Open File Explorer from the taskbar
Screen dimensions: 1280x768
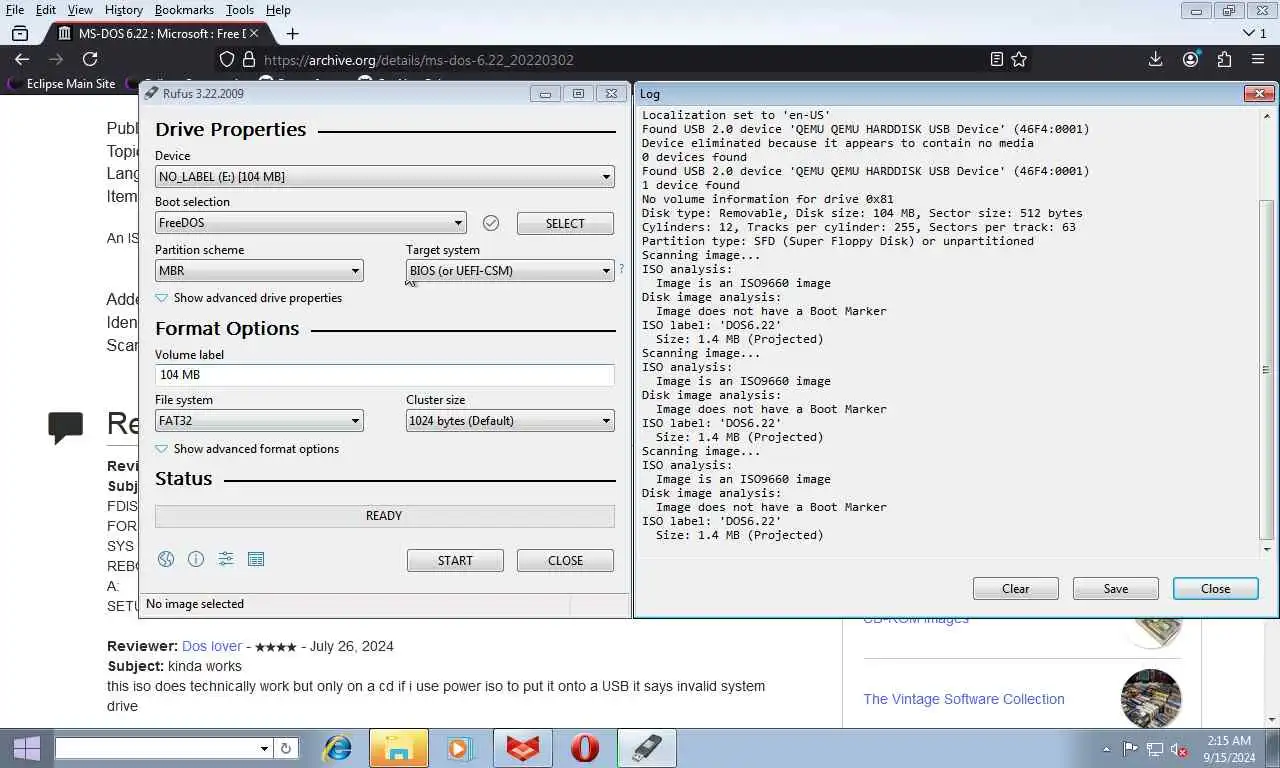click(x=398, y=748)
